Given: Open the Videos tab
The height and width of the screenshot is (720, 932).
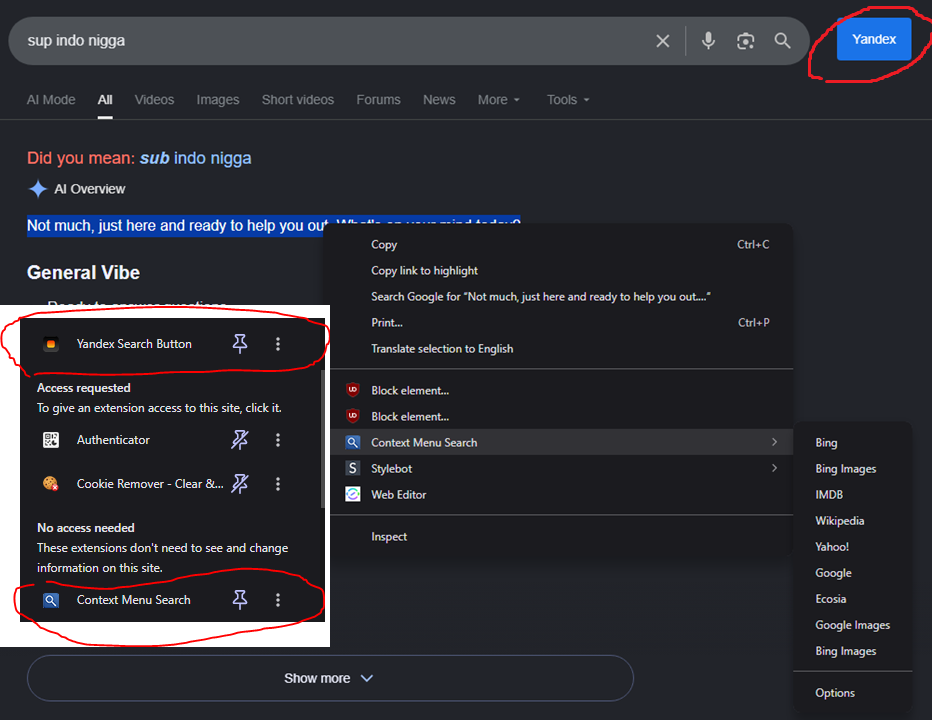Looking at the screenshot, I should [155, 100].
